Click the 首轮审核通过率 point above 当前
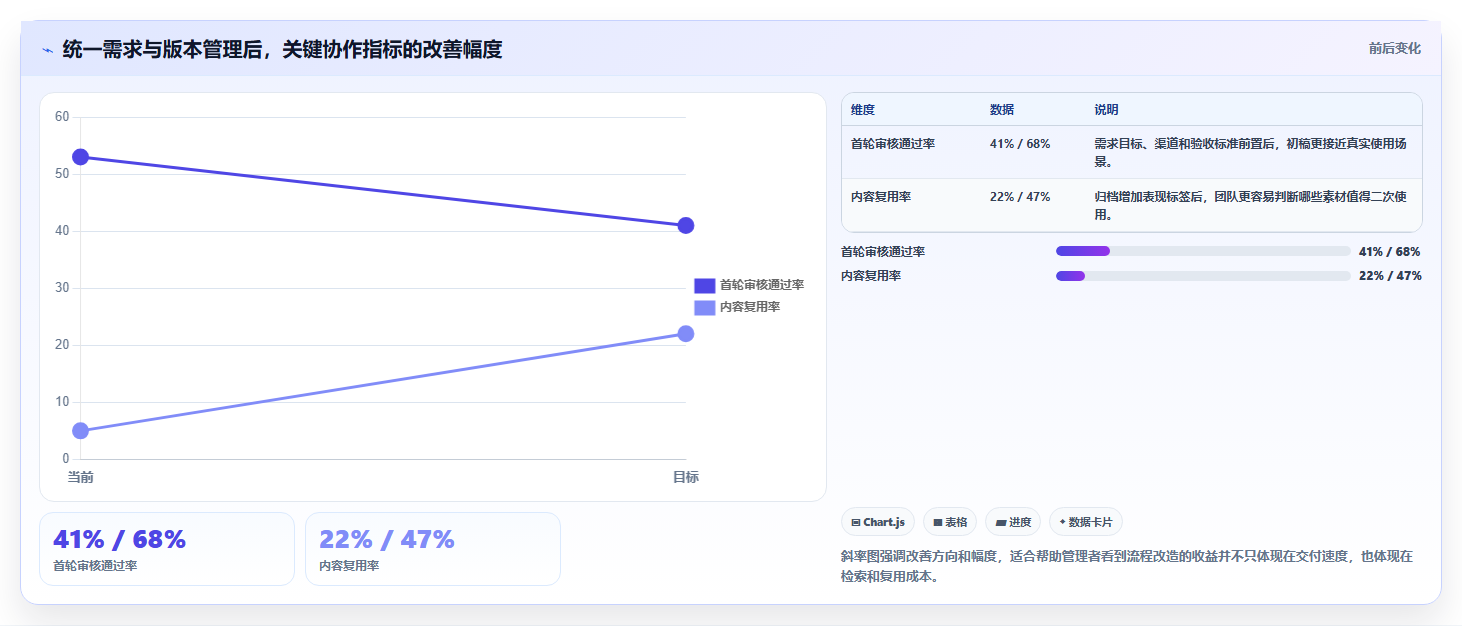 click(x=81, y=157)
